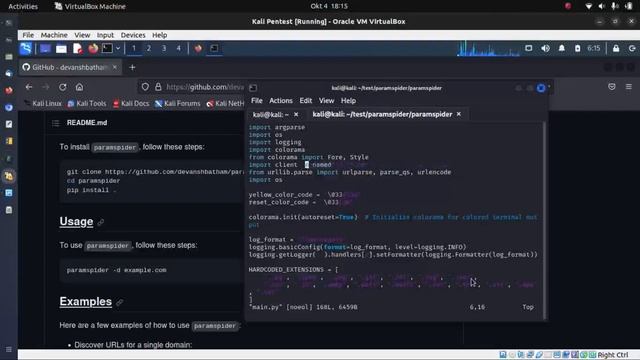This screenshot has height=360, width=640.
Task: Switch to the kali@kali: ~ terminal tab
Action: (271, 115)
